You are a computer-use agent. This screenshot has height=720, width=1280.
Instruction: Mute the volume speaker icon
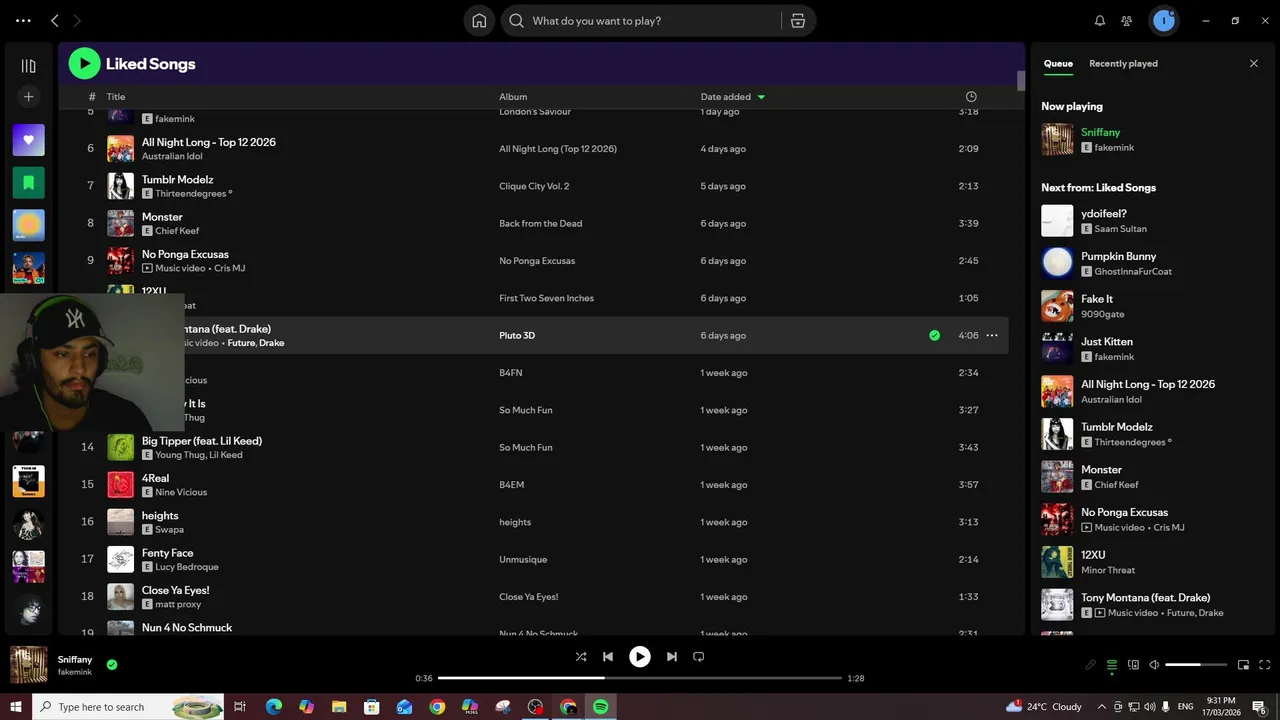pyautogui.click(x=1154, y=665)
